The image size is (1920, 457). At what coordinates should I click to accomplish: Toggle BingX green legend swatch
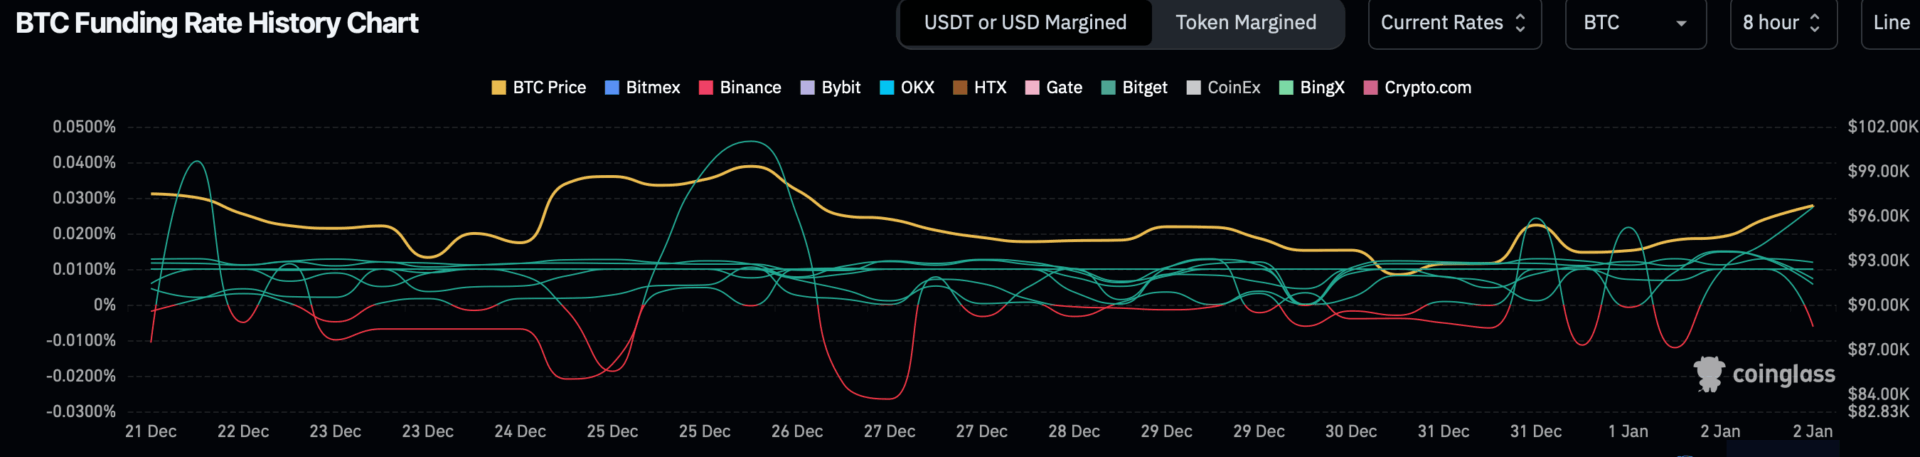click(x=1286, y=88)
